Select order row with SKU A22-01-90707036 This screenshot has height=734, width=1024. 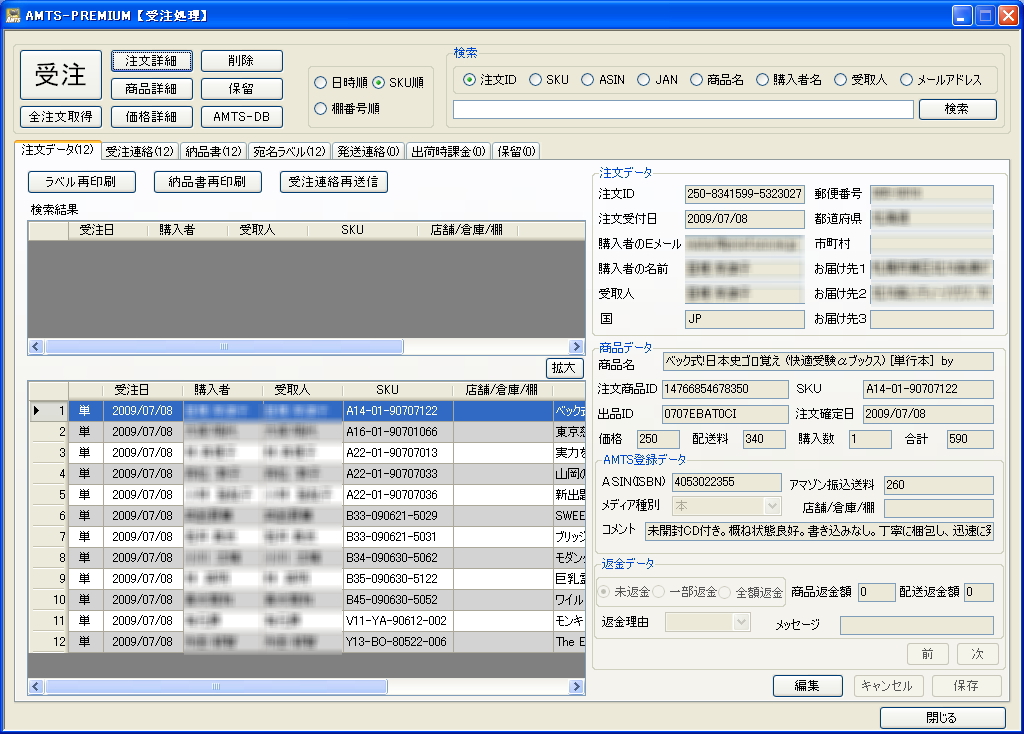(x=307, y=495)
